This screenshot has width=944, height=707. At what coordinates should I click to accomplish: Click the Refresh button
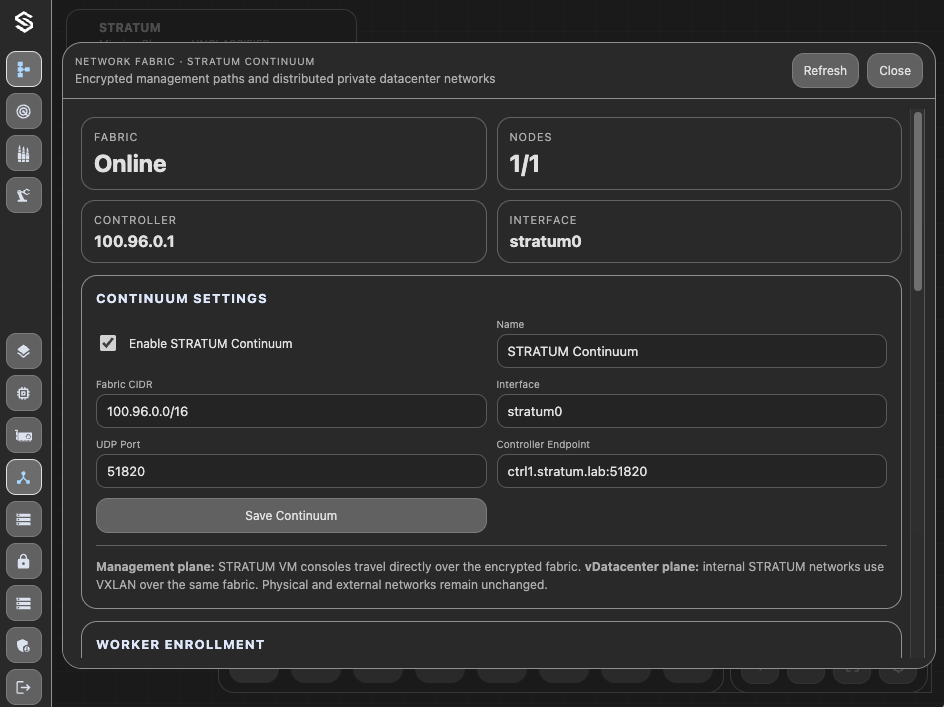(x=825, y=70)
